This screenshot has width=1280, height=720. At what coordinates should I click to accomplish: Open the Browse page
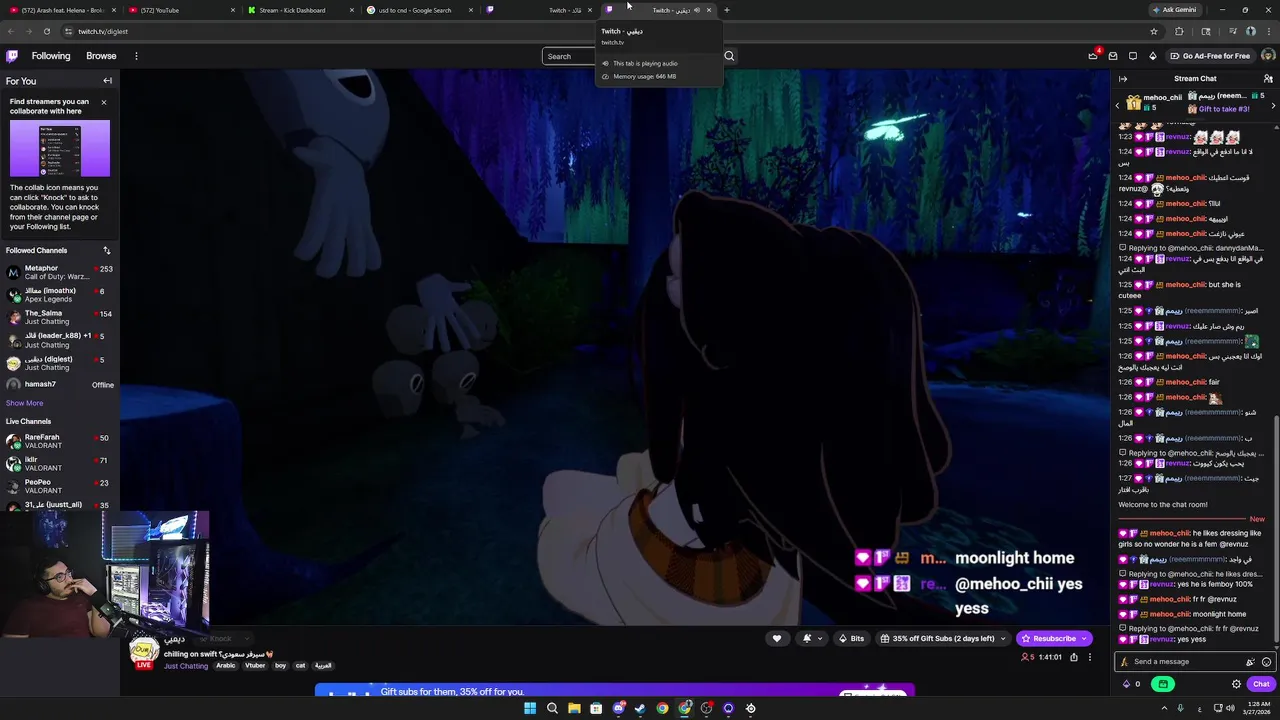click(101, 56)
